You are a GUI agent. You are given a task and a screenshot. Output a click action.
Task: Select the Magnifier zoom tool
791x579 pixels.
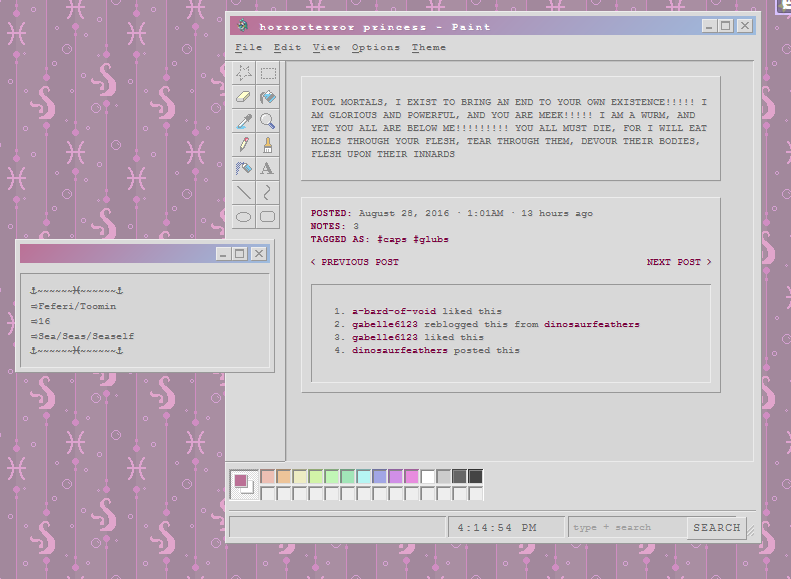[268, 121]
